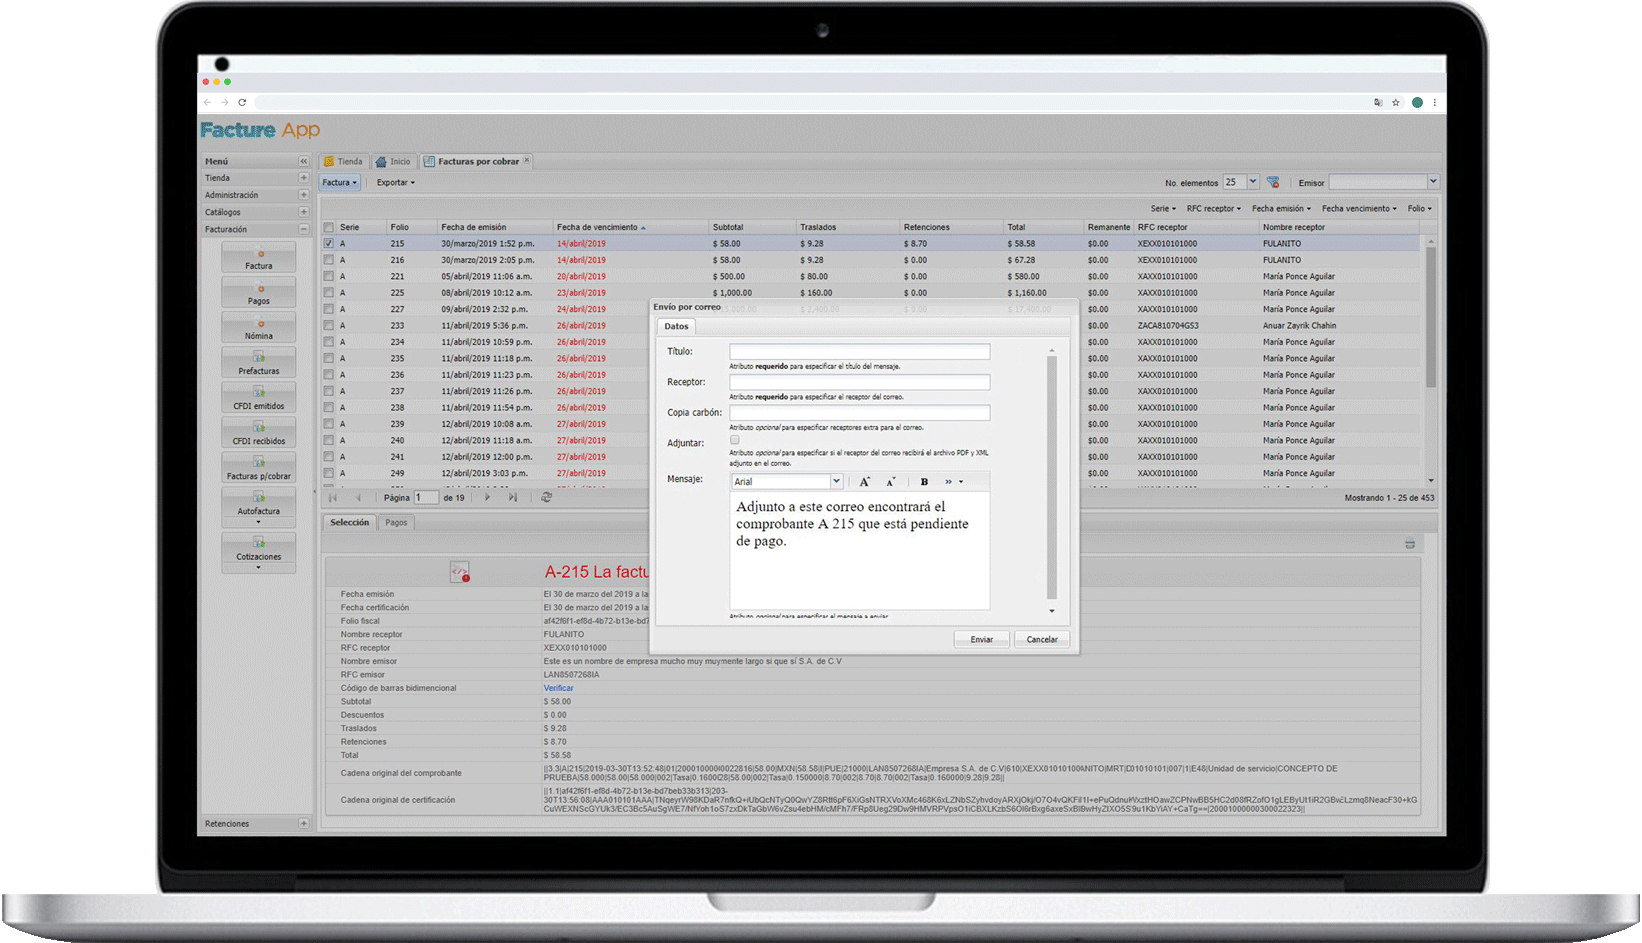The height and width of the screenshot is (943, 1642).
Task: Click the refresh icon in pagination bar
Action: (x=547, y=497)
